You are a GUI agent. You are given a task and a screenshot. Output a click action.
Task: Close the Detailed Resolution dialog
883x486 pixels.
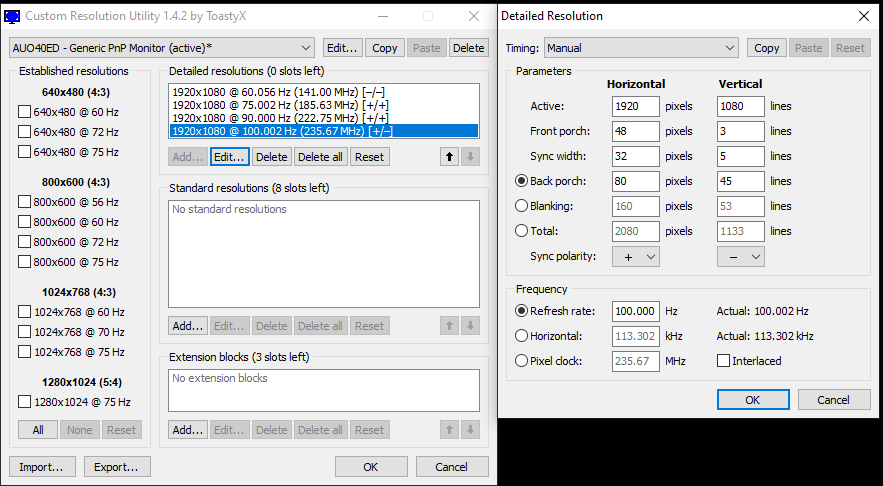point(863,16)
